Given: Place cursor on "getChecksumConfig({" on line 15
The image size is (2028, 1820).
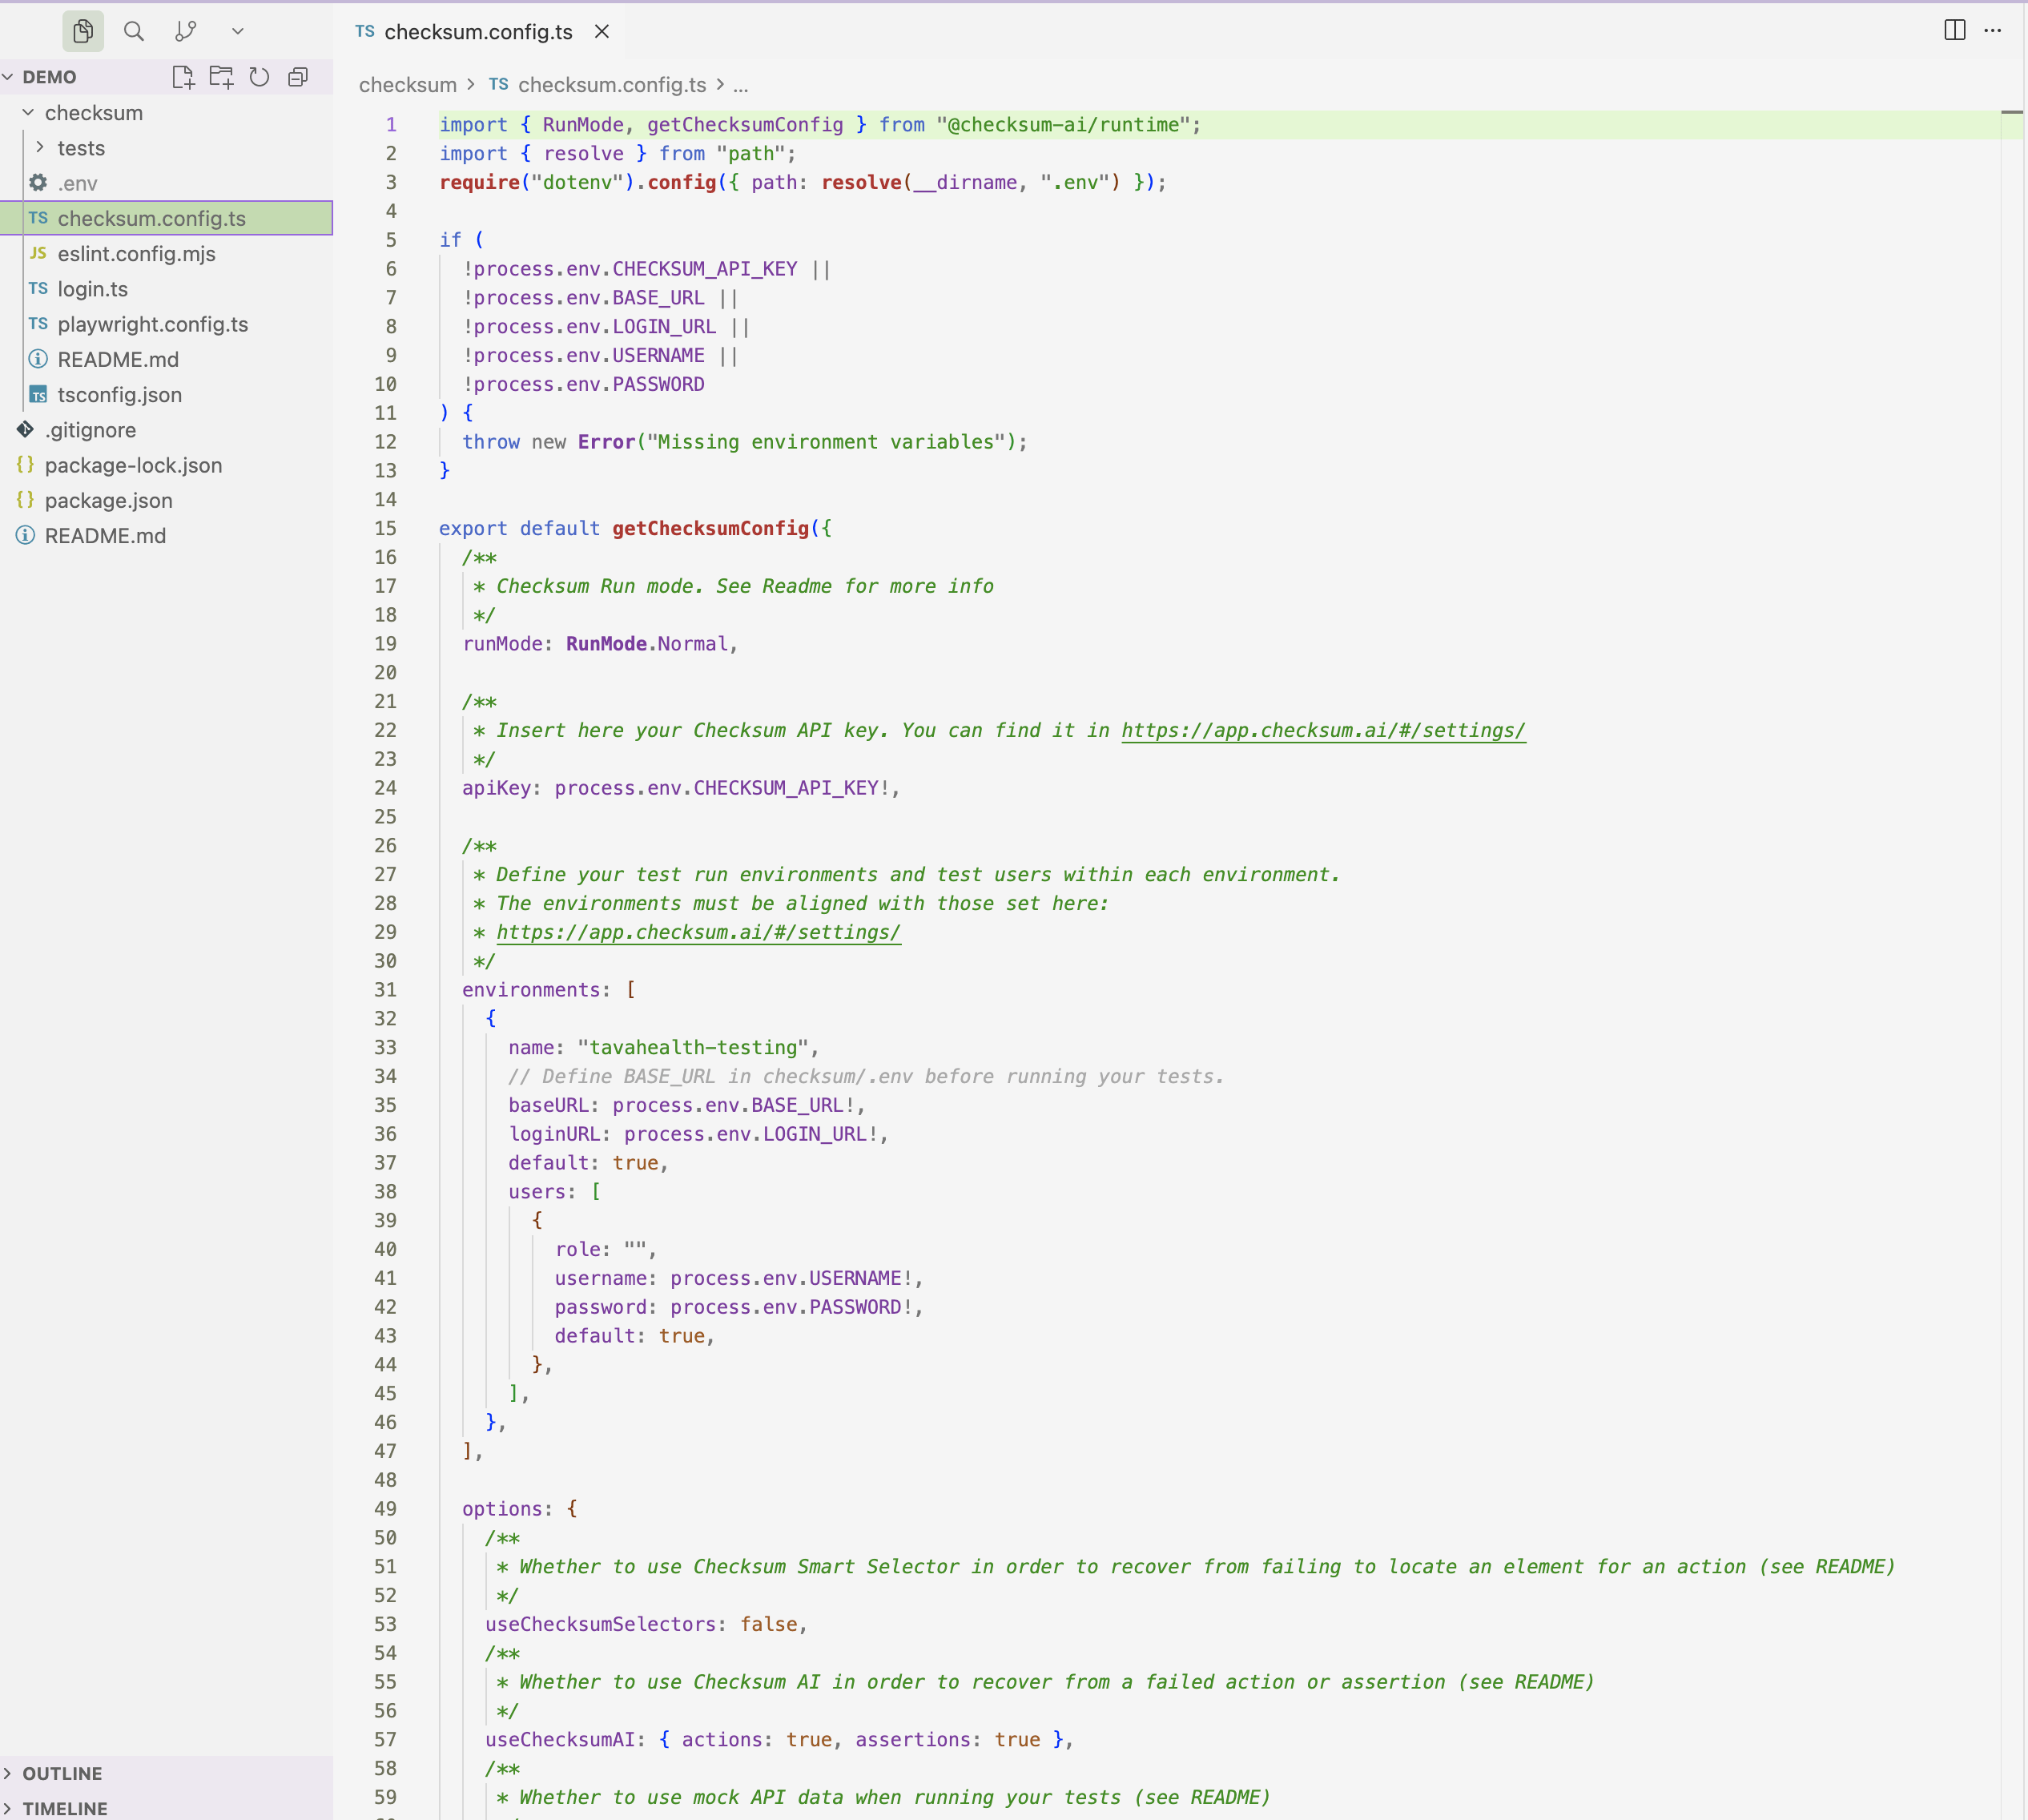Looking at the screenshot, I should [x=721, y=529].
